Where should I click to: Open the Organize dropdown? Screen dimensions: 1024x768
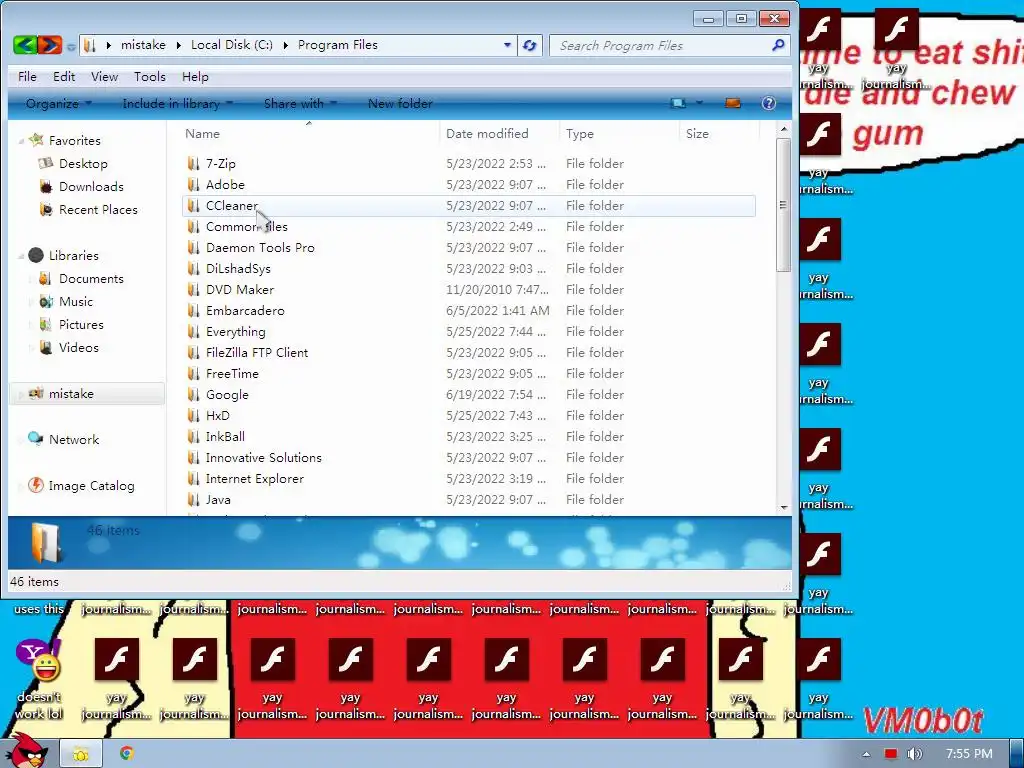point(59,103)
